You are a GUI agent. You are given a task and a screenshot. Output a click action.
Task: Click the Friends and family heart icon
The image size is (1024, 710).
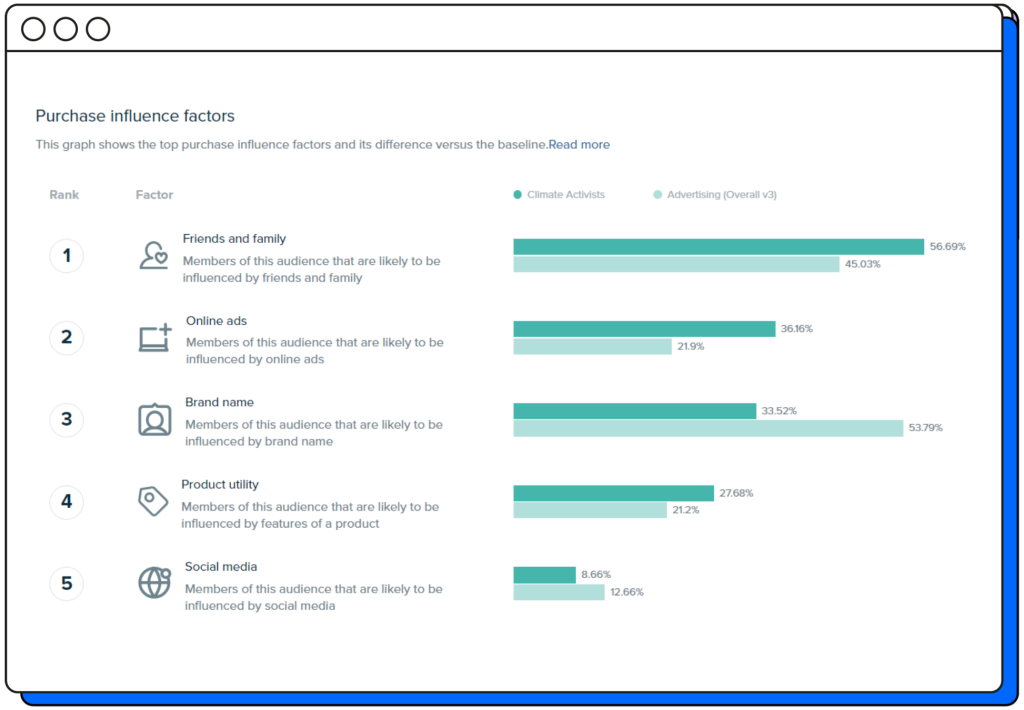pyautogui.click(x=153, y=256)
